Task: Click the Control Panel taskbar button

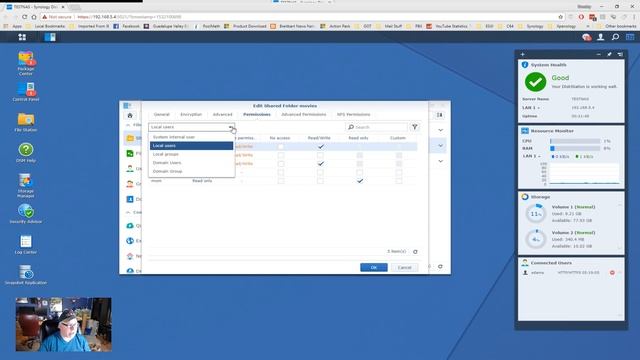Action: tap(50, 37)
